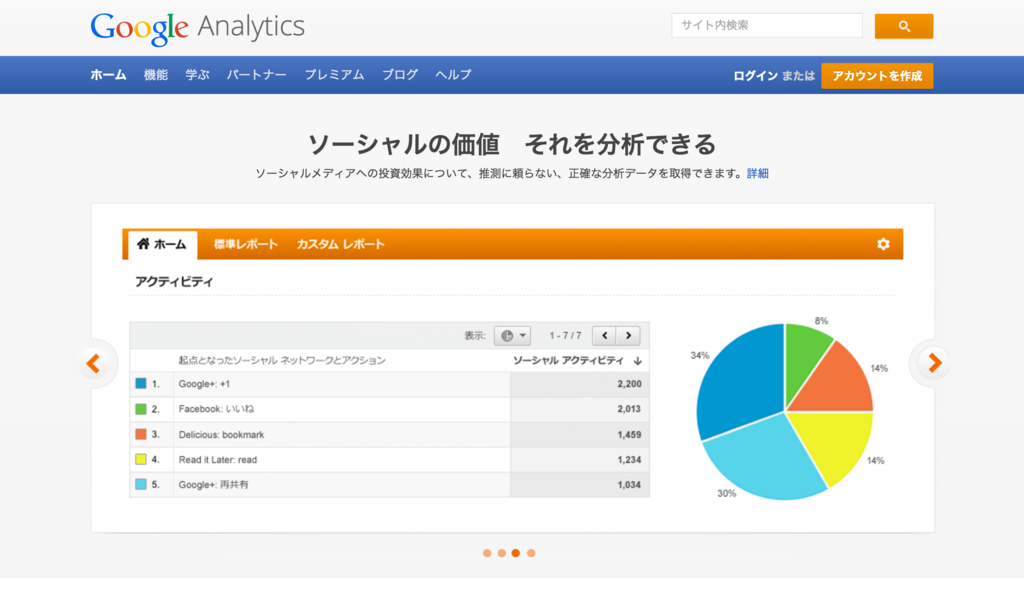1024x601 pixels.
Task: Open the 機能 navigation item
Action: click(155, 75)
